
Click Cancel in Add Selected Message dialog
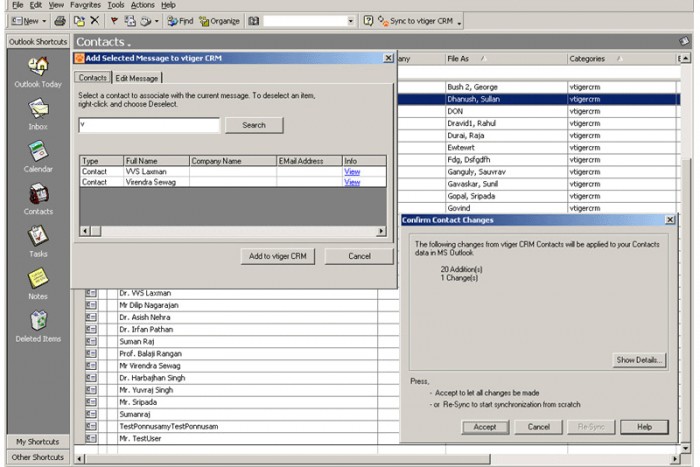pyautogui.click(x=359, y=256)
